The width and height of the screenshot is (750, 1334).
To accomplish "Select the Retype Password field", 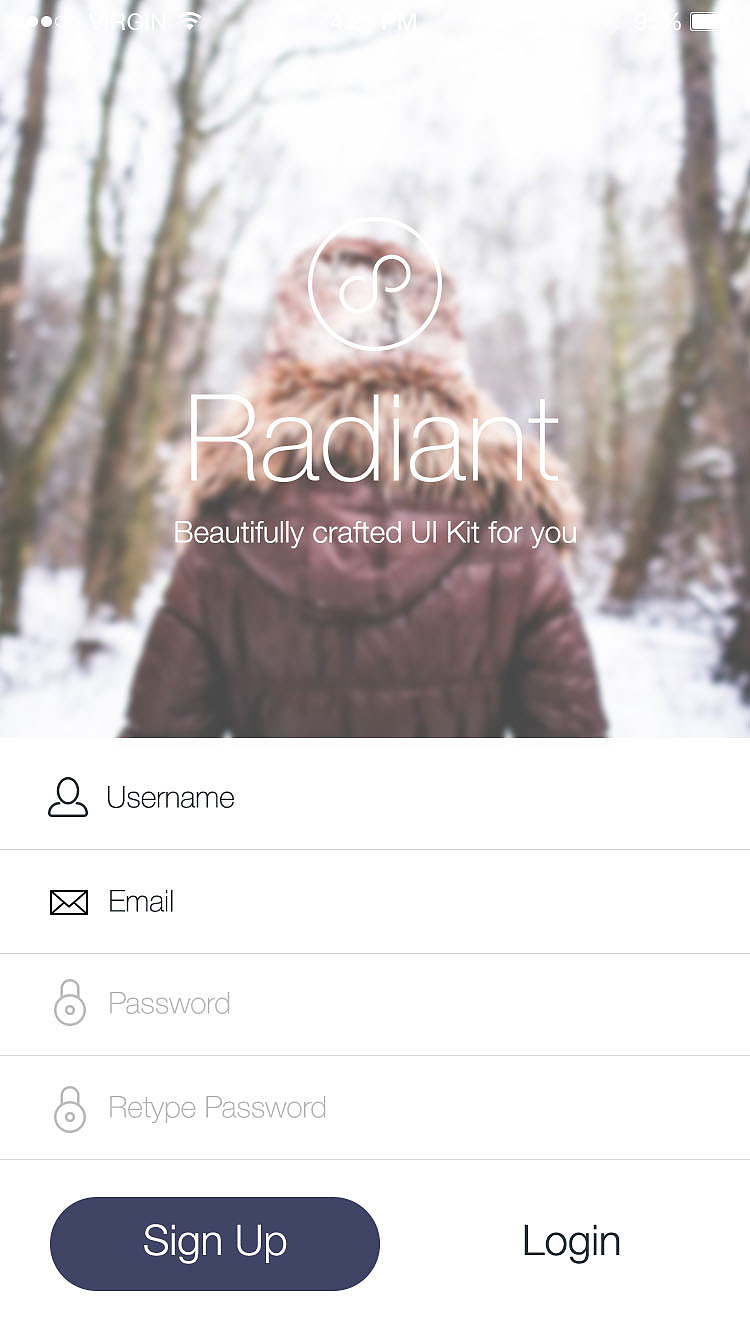I will point(375,1108).
